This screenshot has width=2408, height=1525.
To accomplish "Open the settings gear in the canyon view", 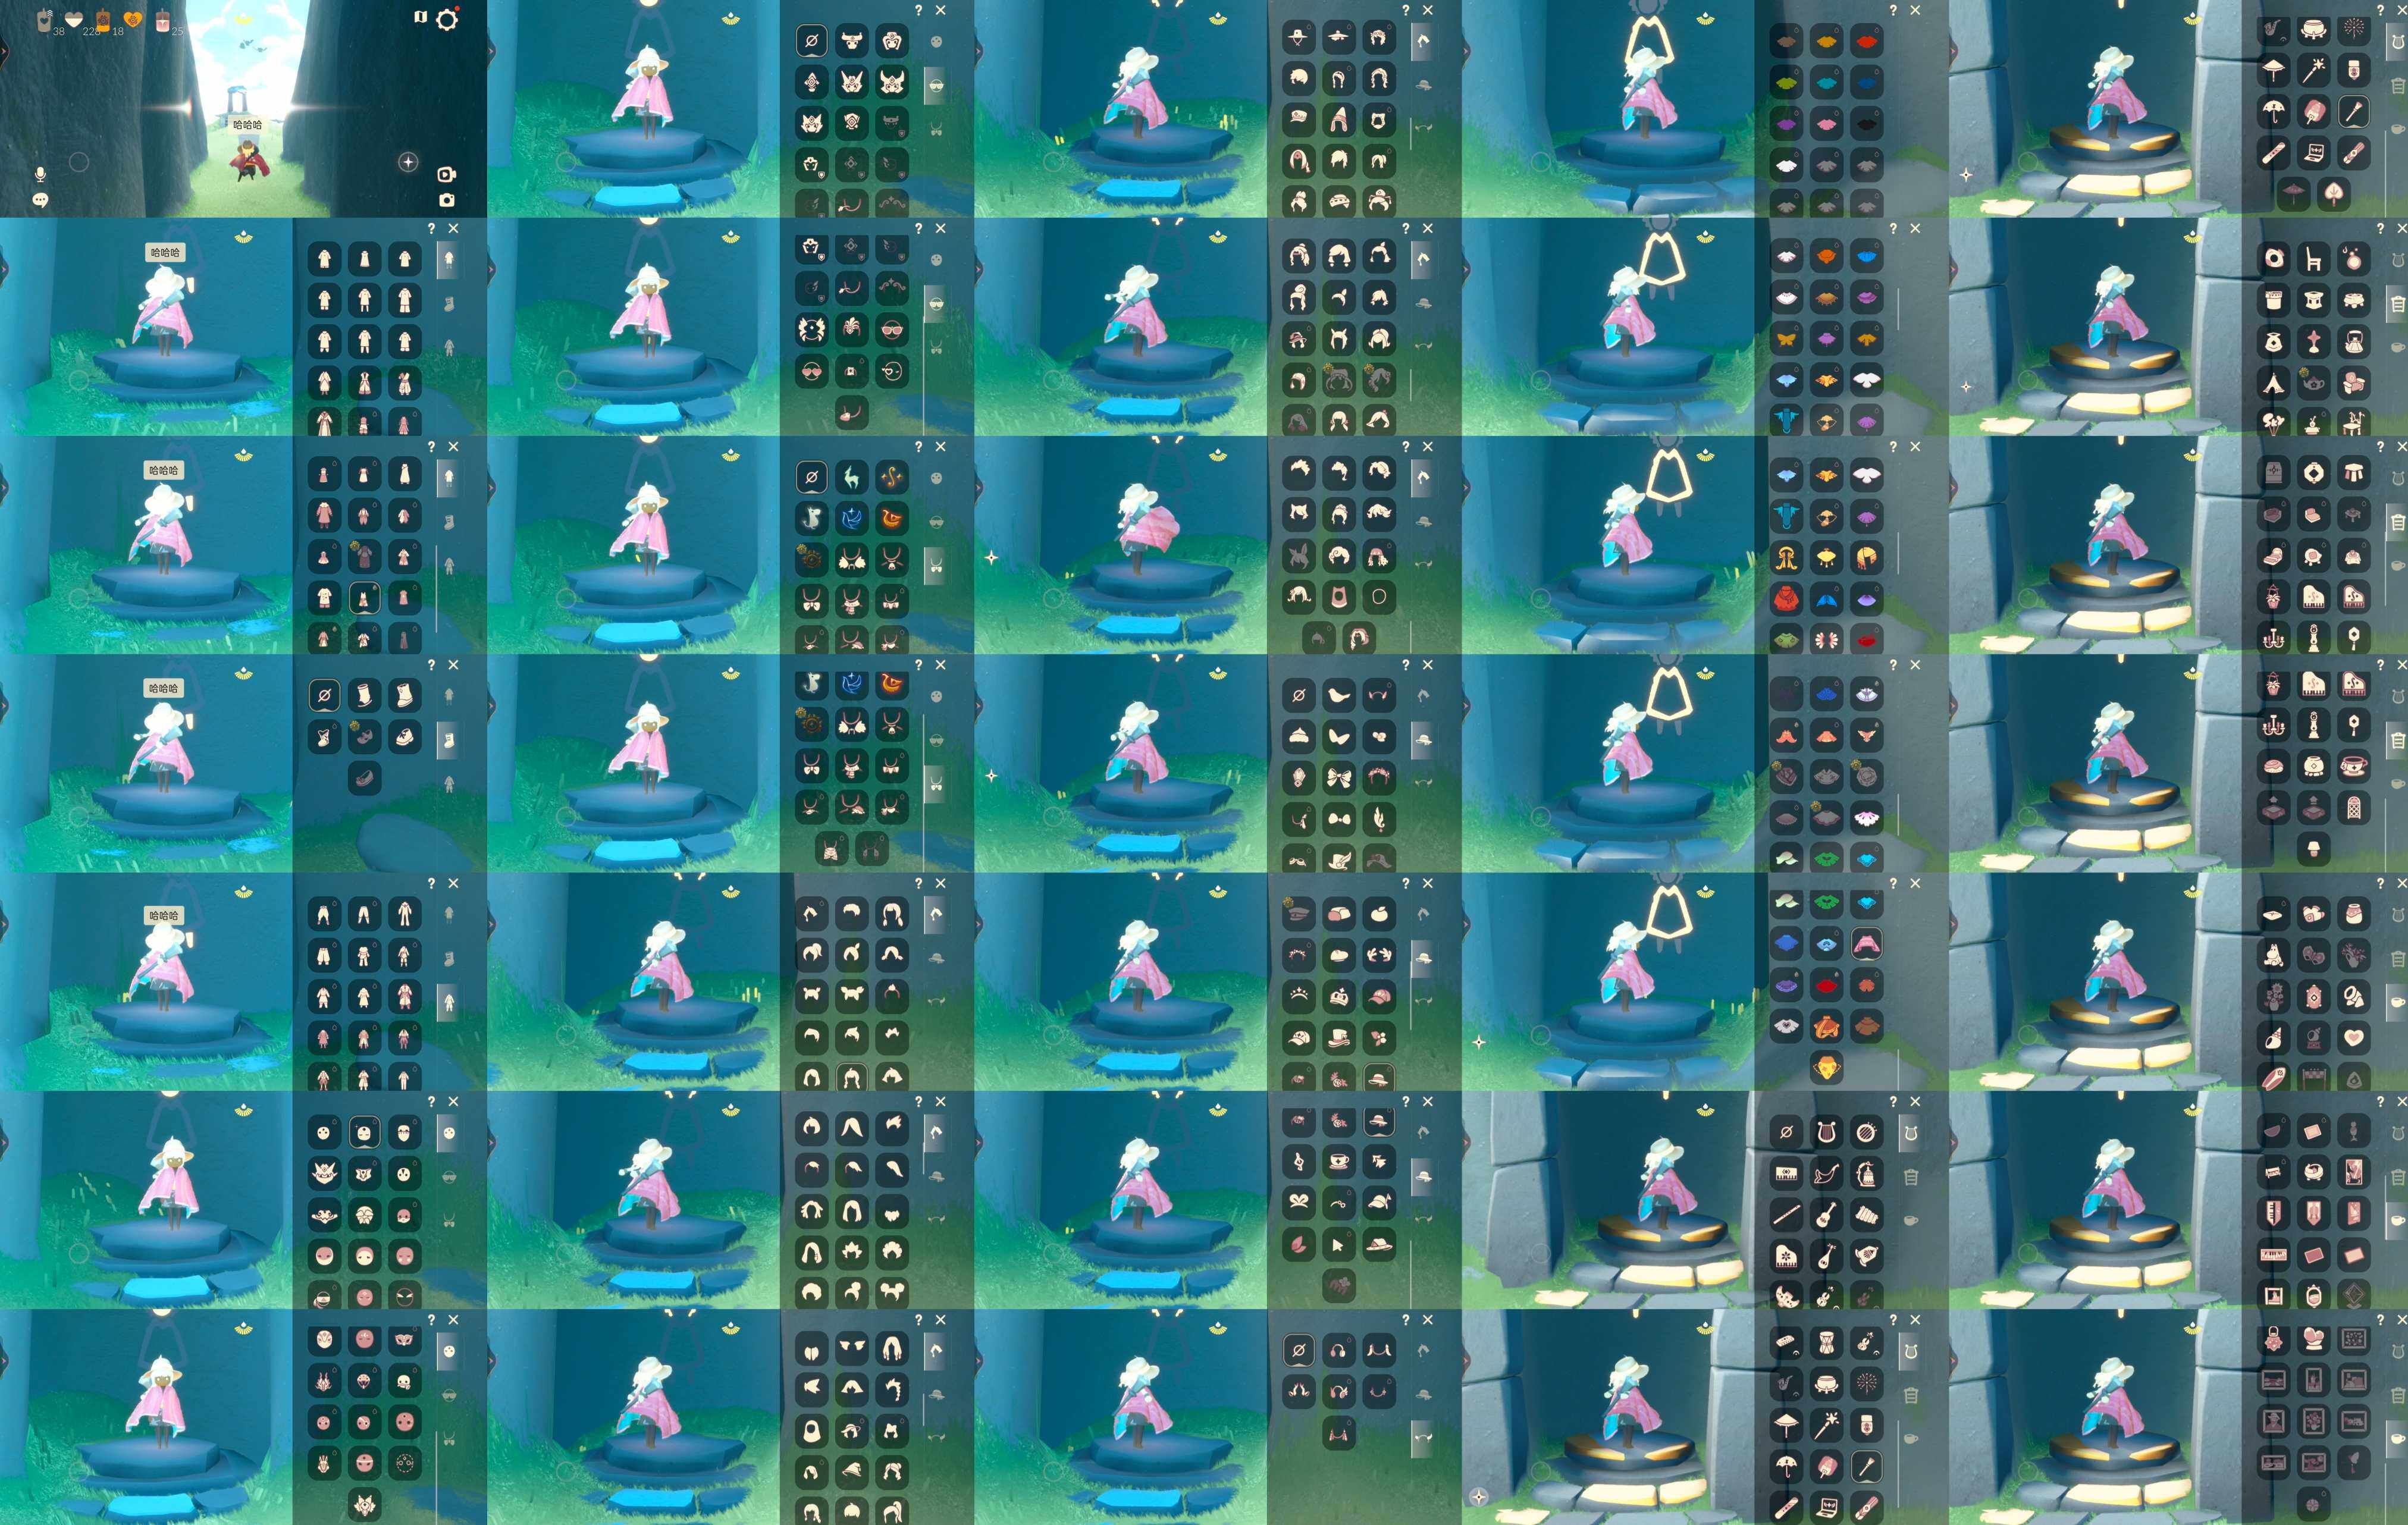I will (x=447, y=19).
